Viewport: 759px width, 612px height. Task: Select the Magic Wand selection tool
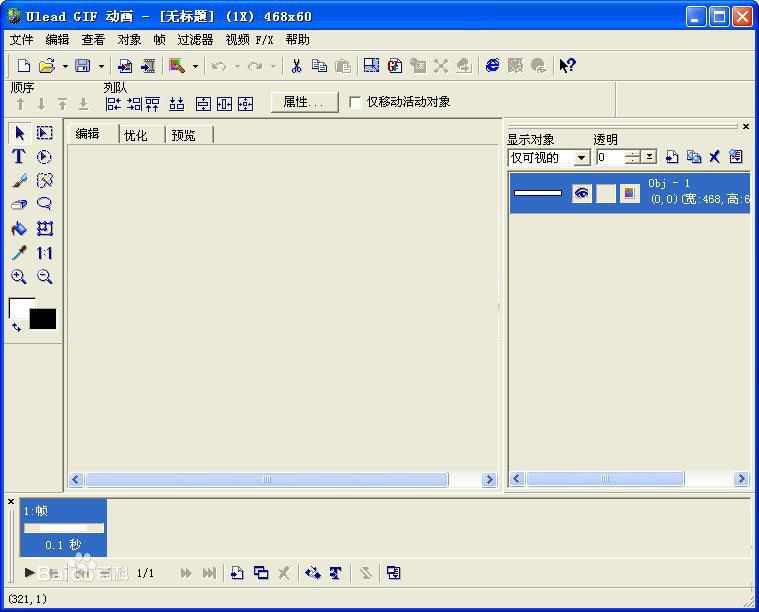45,181
